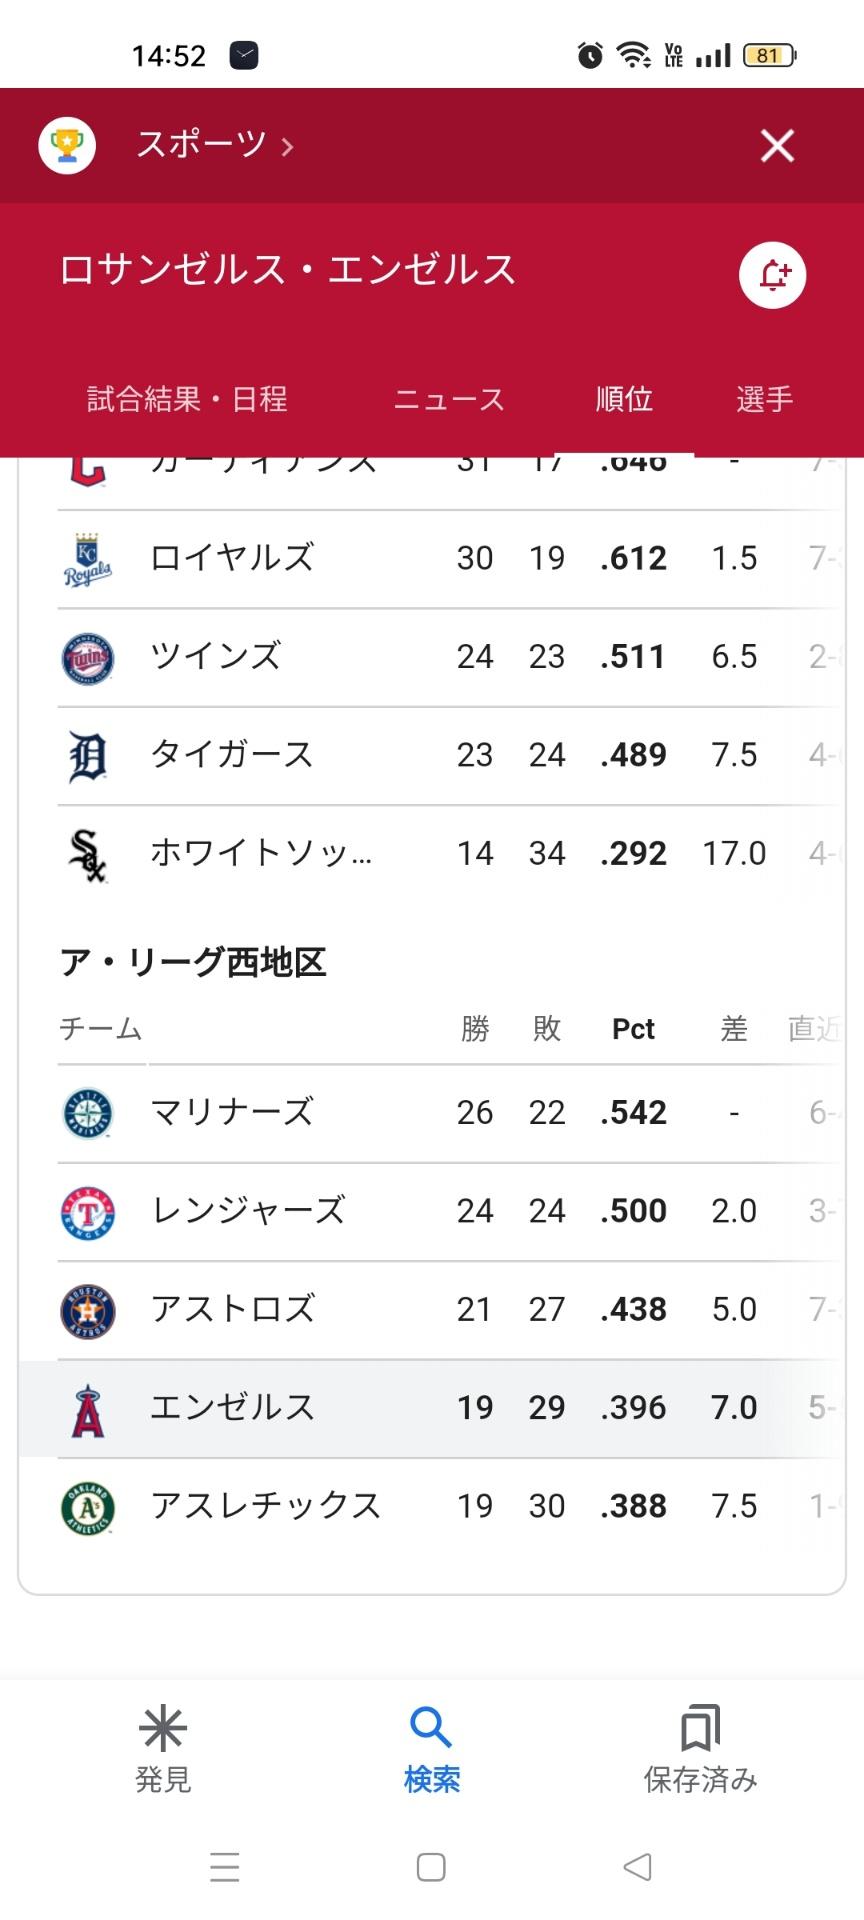
Task: Close the sports panel with X
Action: click(777, 146)
